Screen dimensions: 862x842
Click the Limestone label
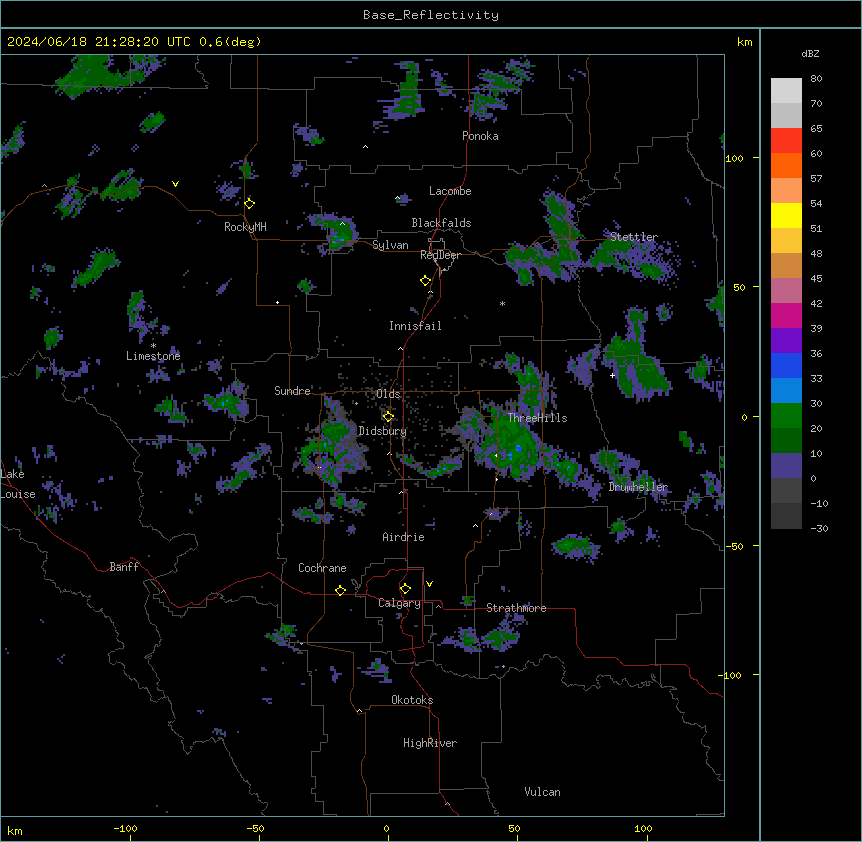pyautogui.click(x=153, y=356)
